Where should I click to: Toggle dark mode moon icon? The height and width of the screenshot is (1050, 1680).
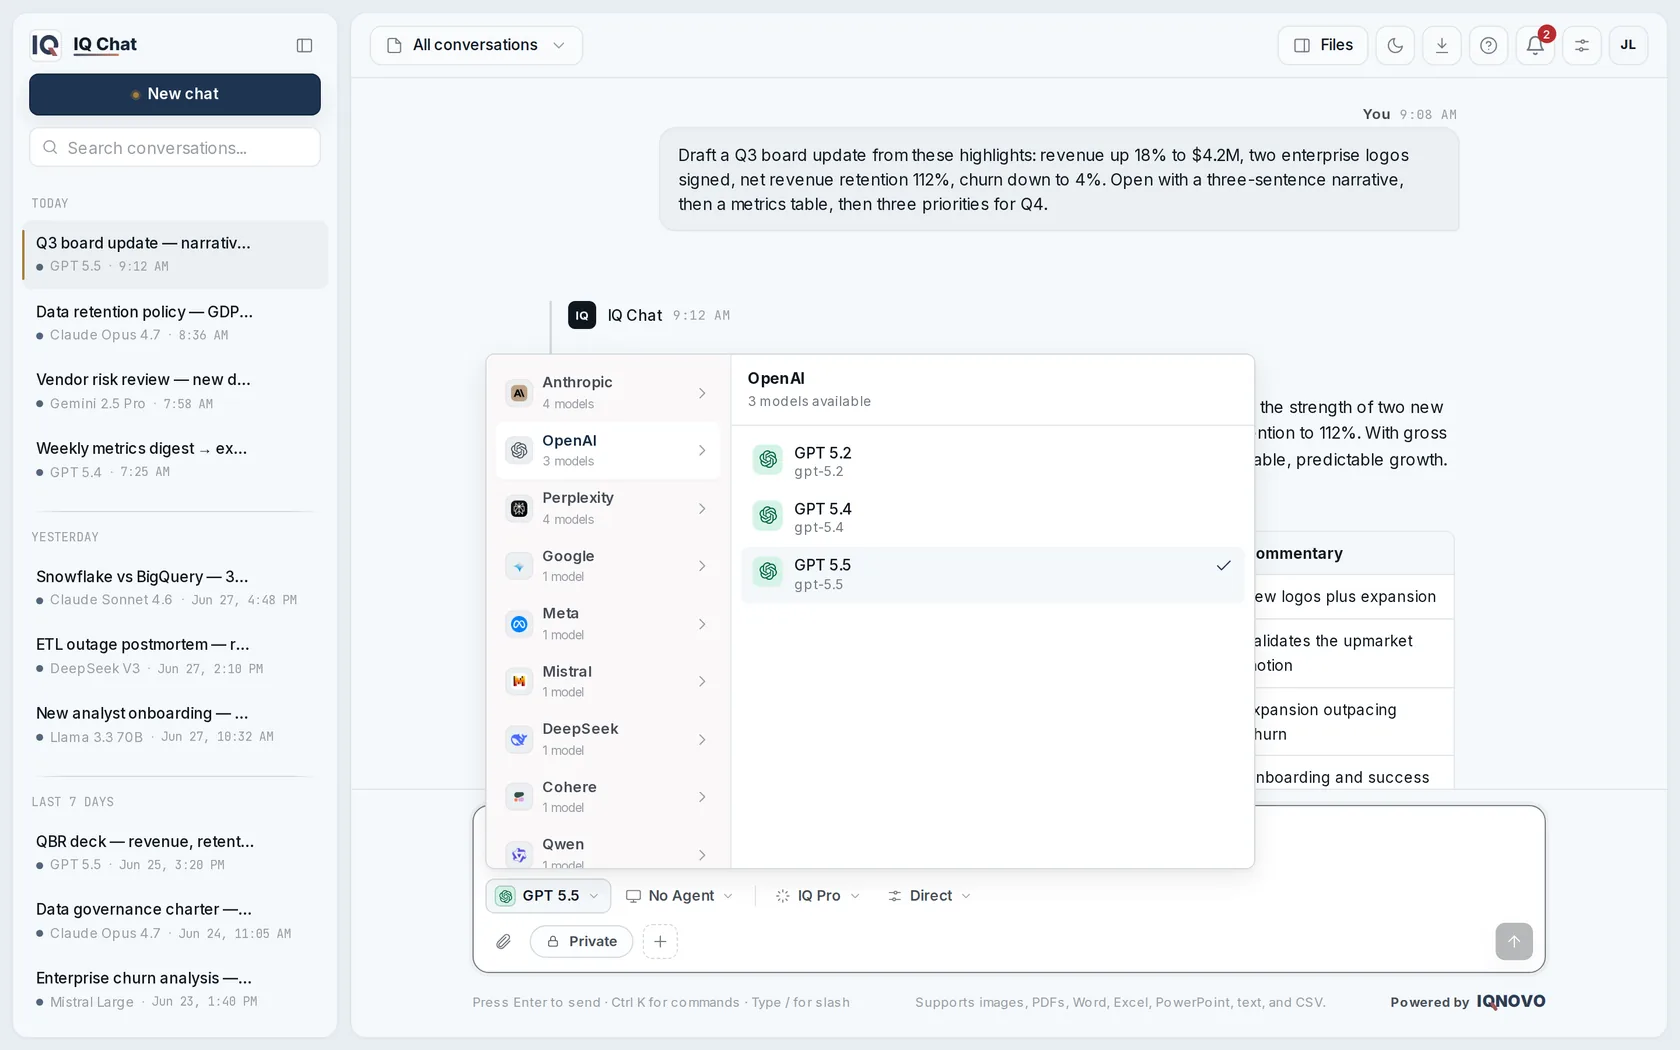(x=1395, y=45)
